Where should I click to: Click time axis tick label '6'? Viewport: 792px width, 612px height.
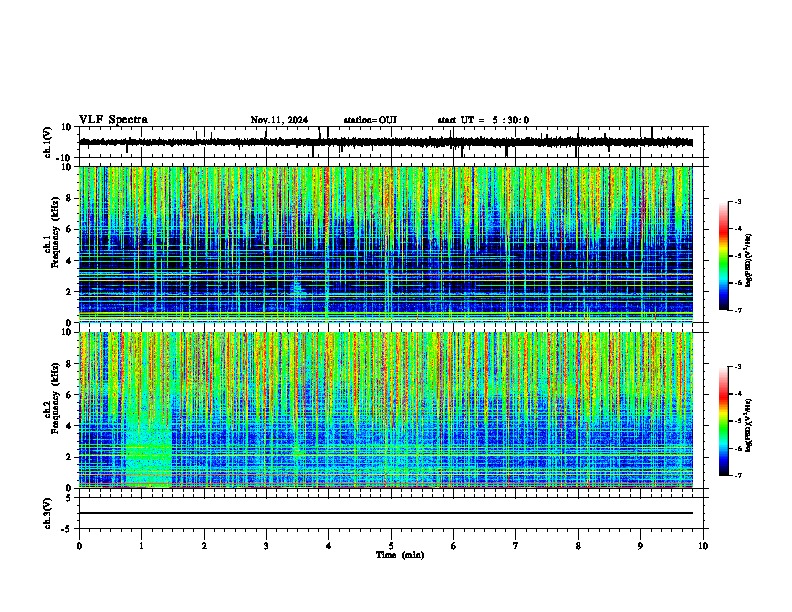pos(454,546)
